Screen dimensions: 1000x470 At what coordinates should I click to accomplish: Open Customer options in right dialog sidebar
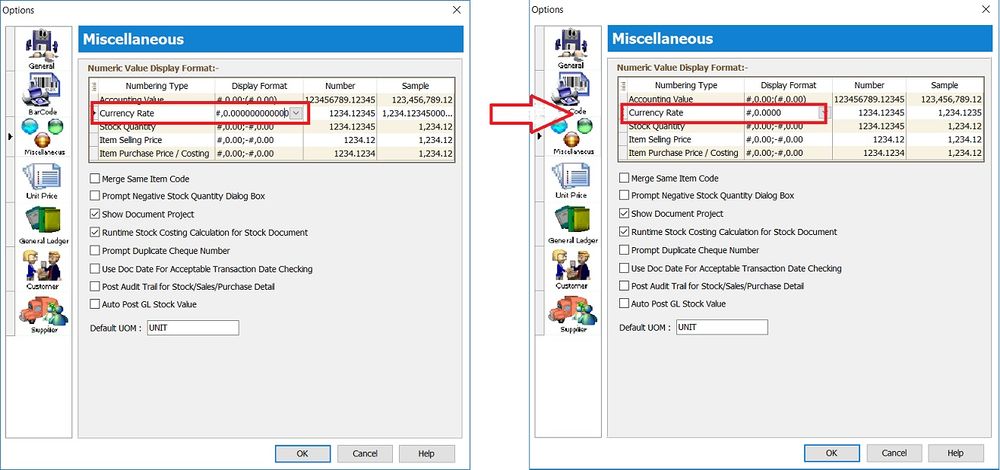click(572, 269)
